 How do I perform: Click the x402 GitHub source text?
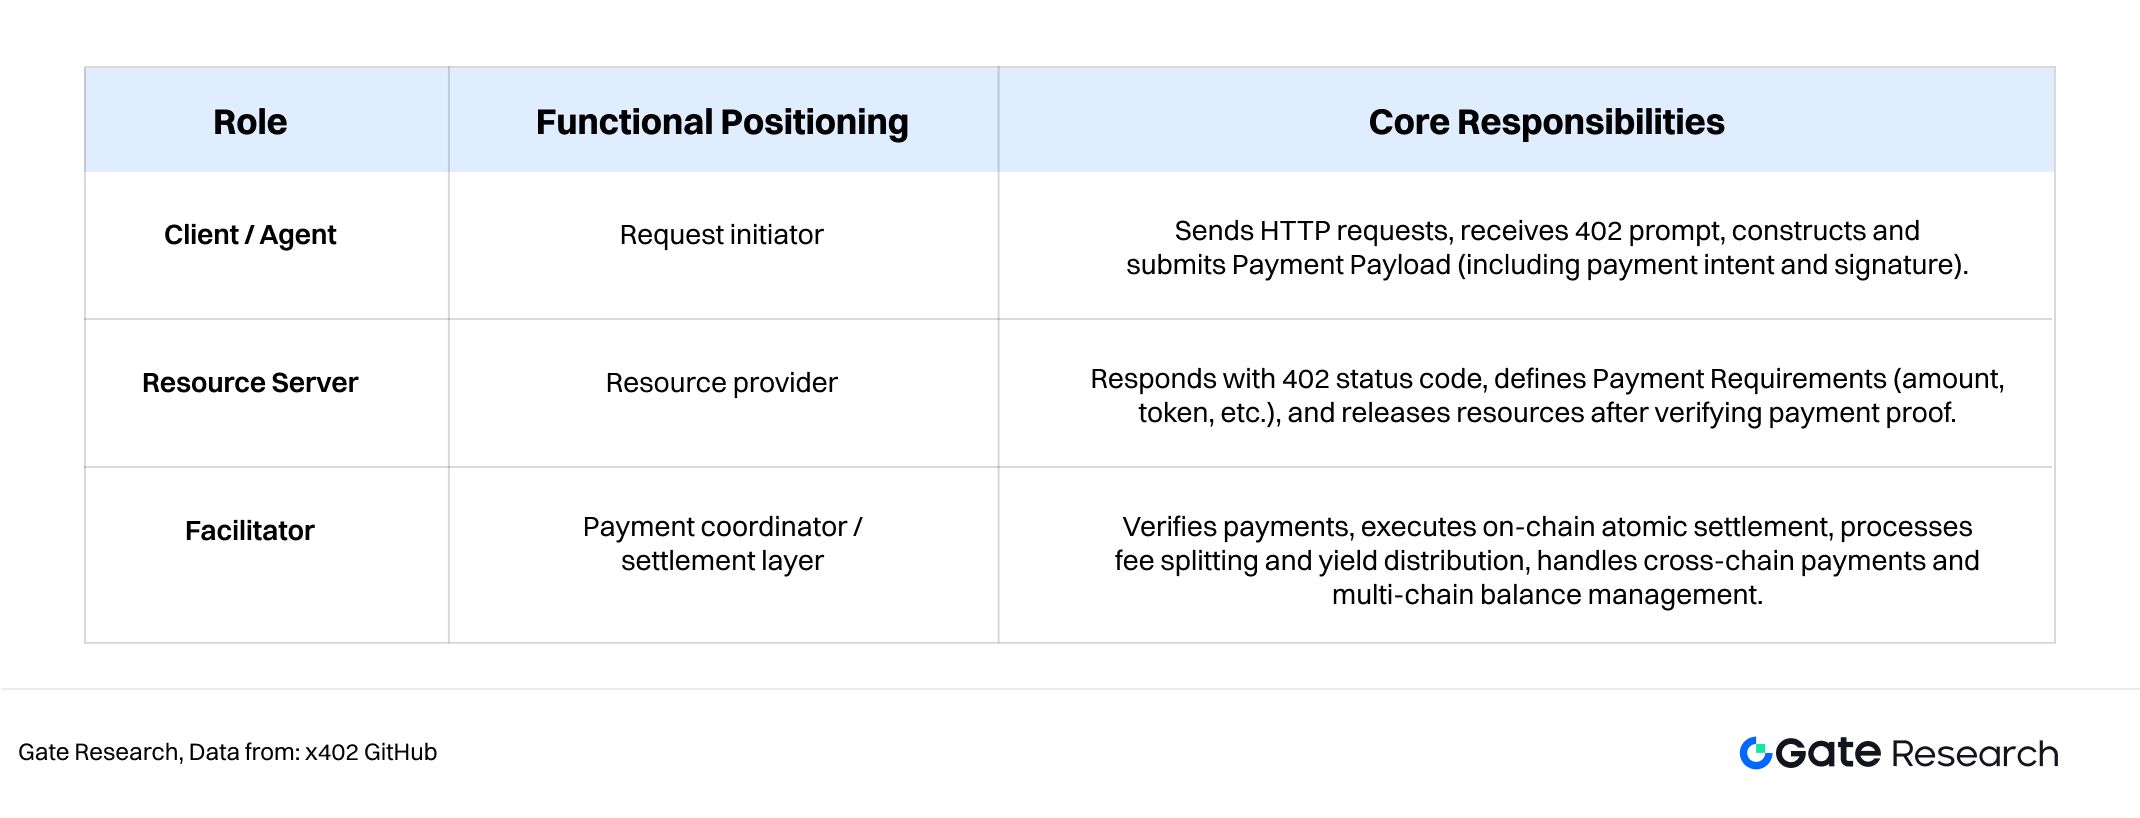point(371,752)
